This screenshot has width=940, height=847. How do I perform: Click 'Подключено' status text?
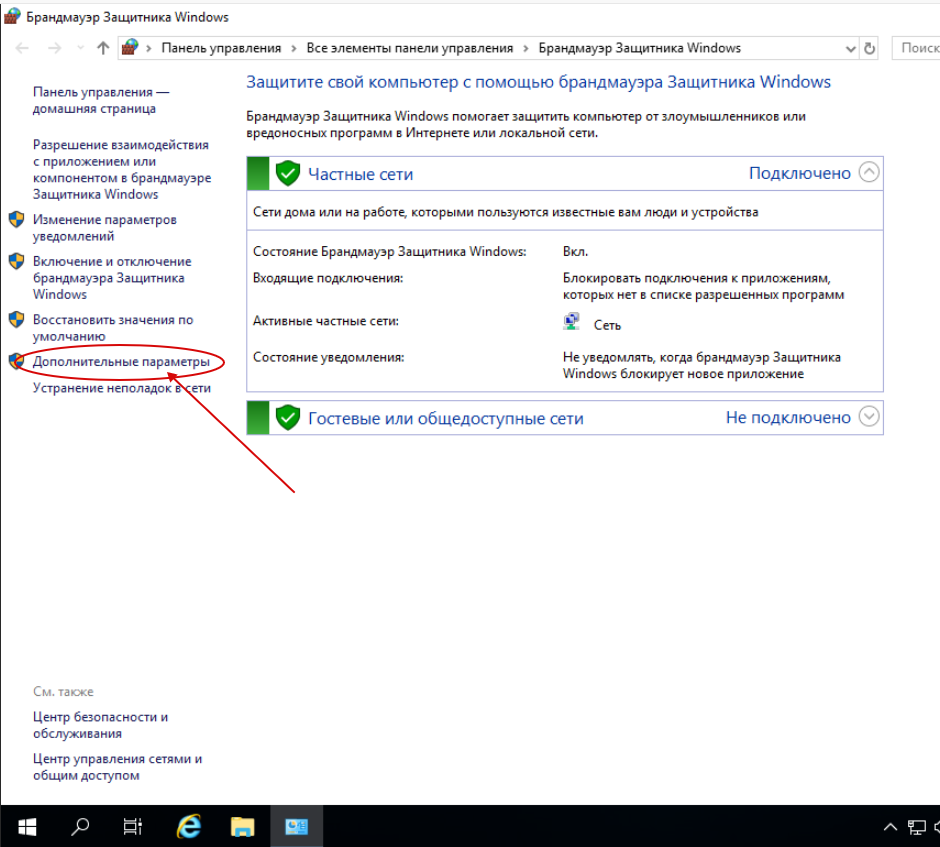pos(800,173)
